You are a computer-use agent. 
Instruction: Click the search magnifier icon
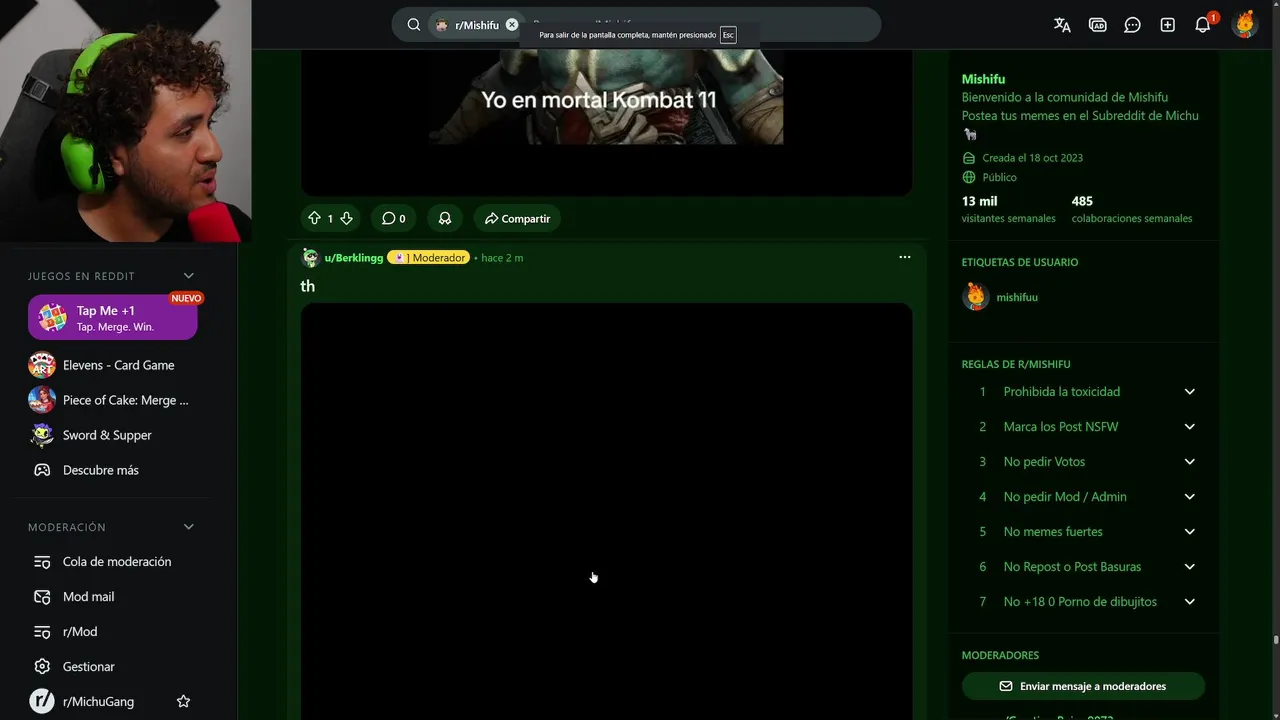click(x=413, y=25)
